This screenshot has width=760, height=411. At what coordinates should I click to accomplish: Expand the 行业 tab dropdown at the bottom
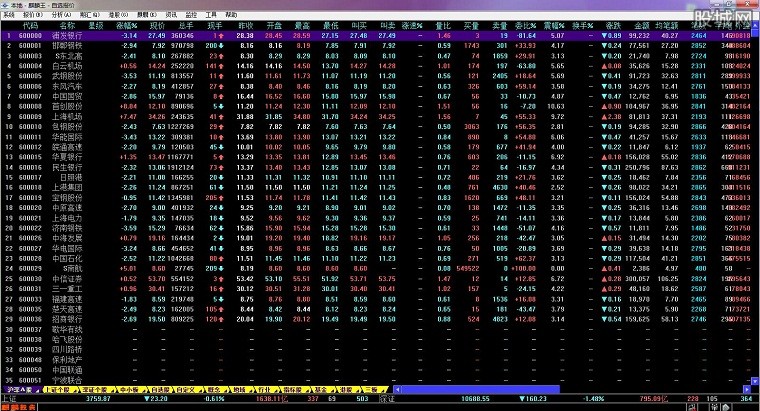pyautogui.click(x=264, y=389)
